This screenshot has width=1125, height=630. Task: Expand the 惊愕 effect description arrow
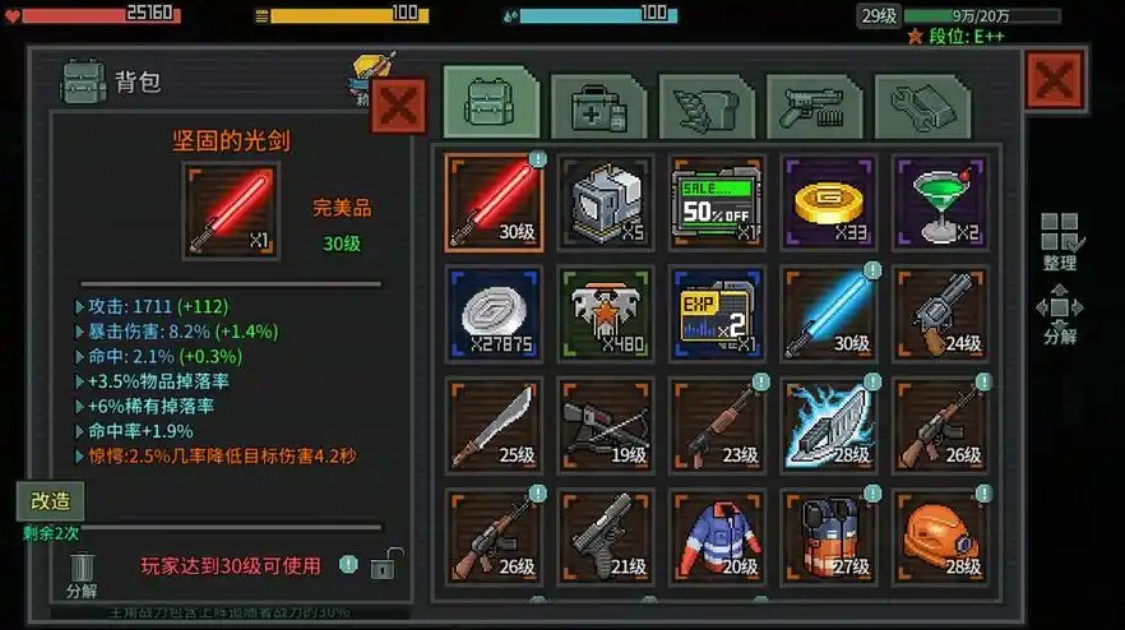80,456
